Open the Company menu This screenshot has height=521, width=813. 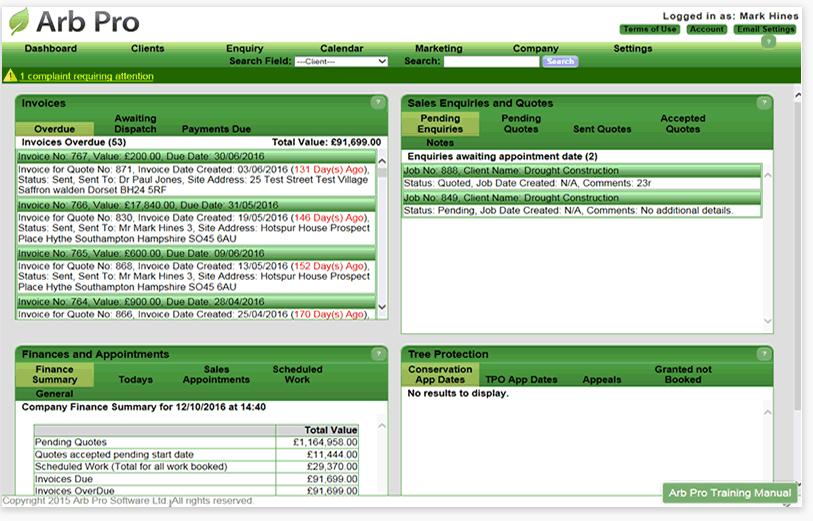click(x=536, y=48)
